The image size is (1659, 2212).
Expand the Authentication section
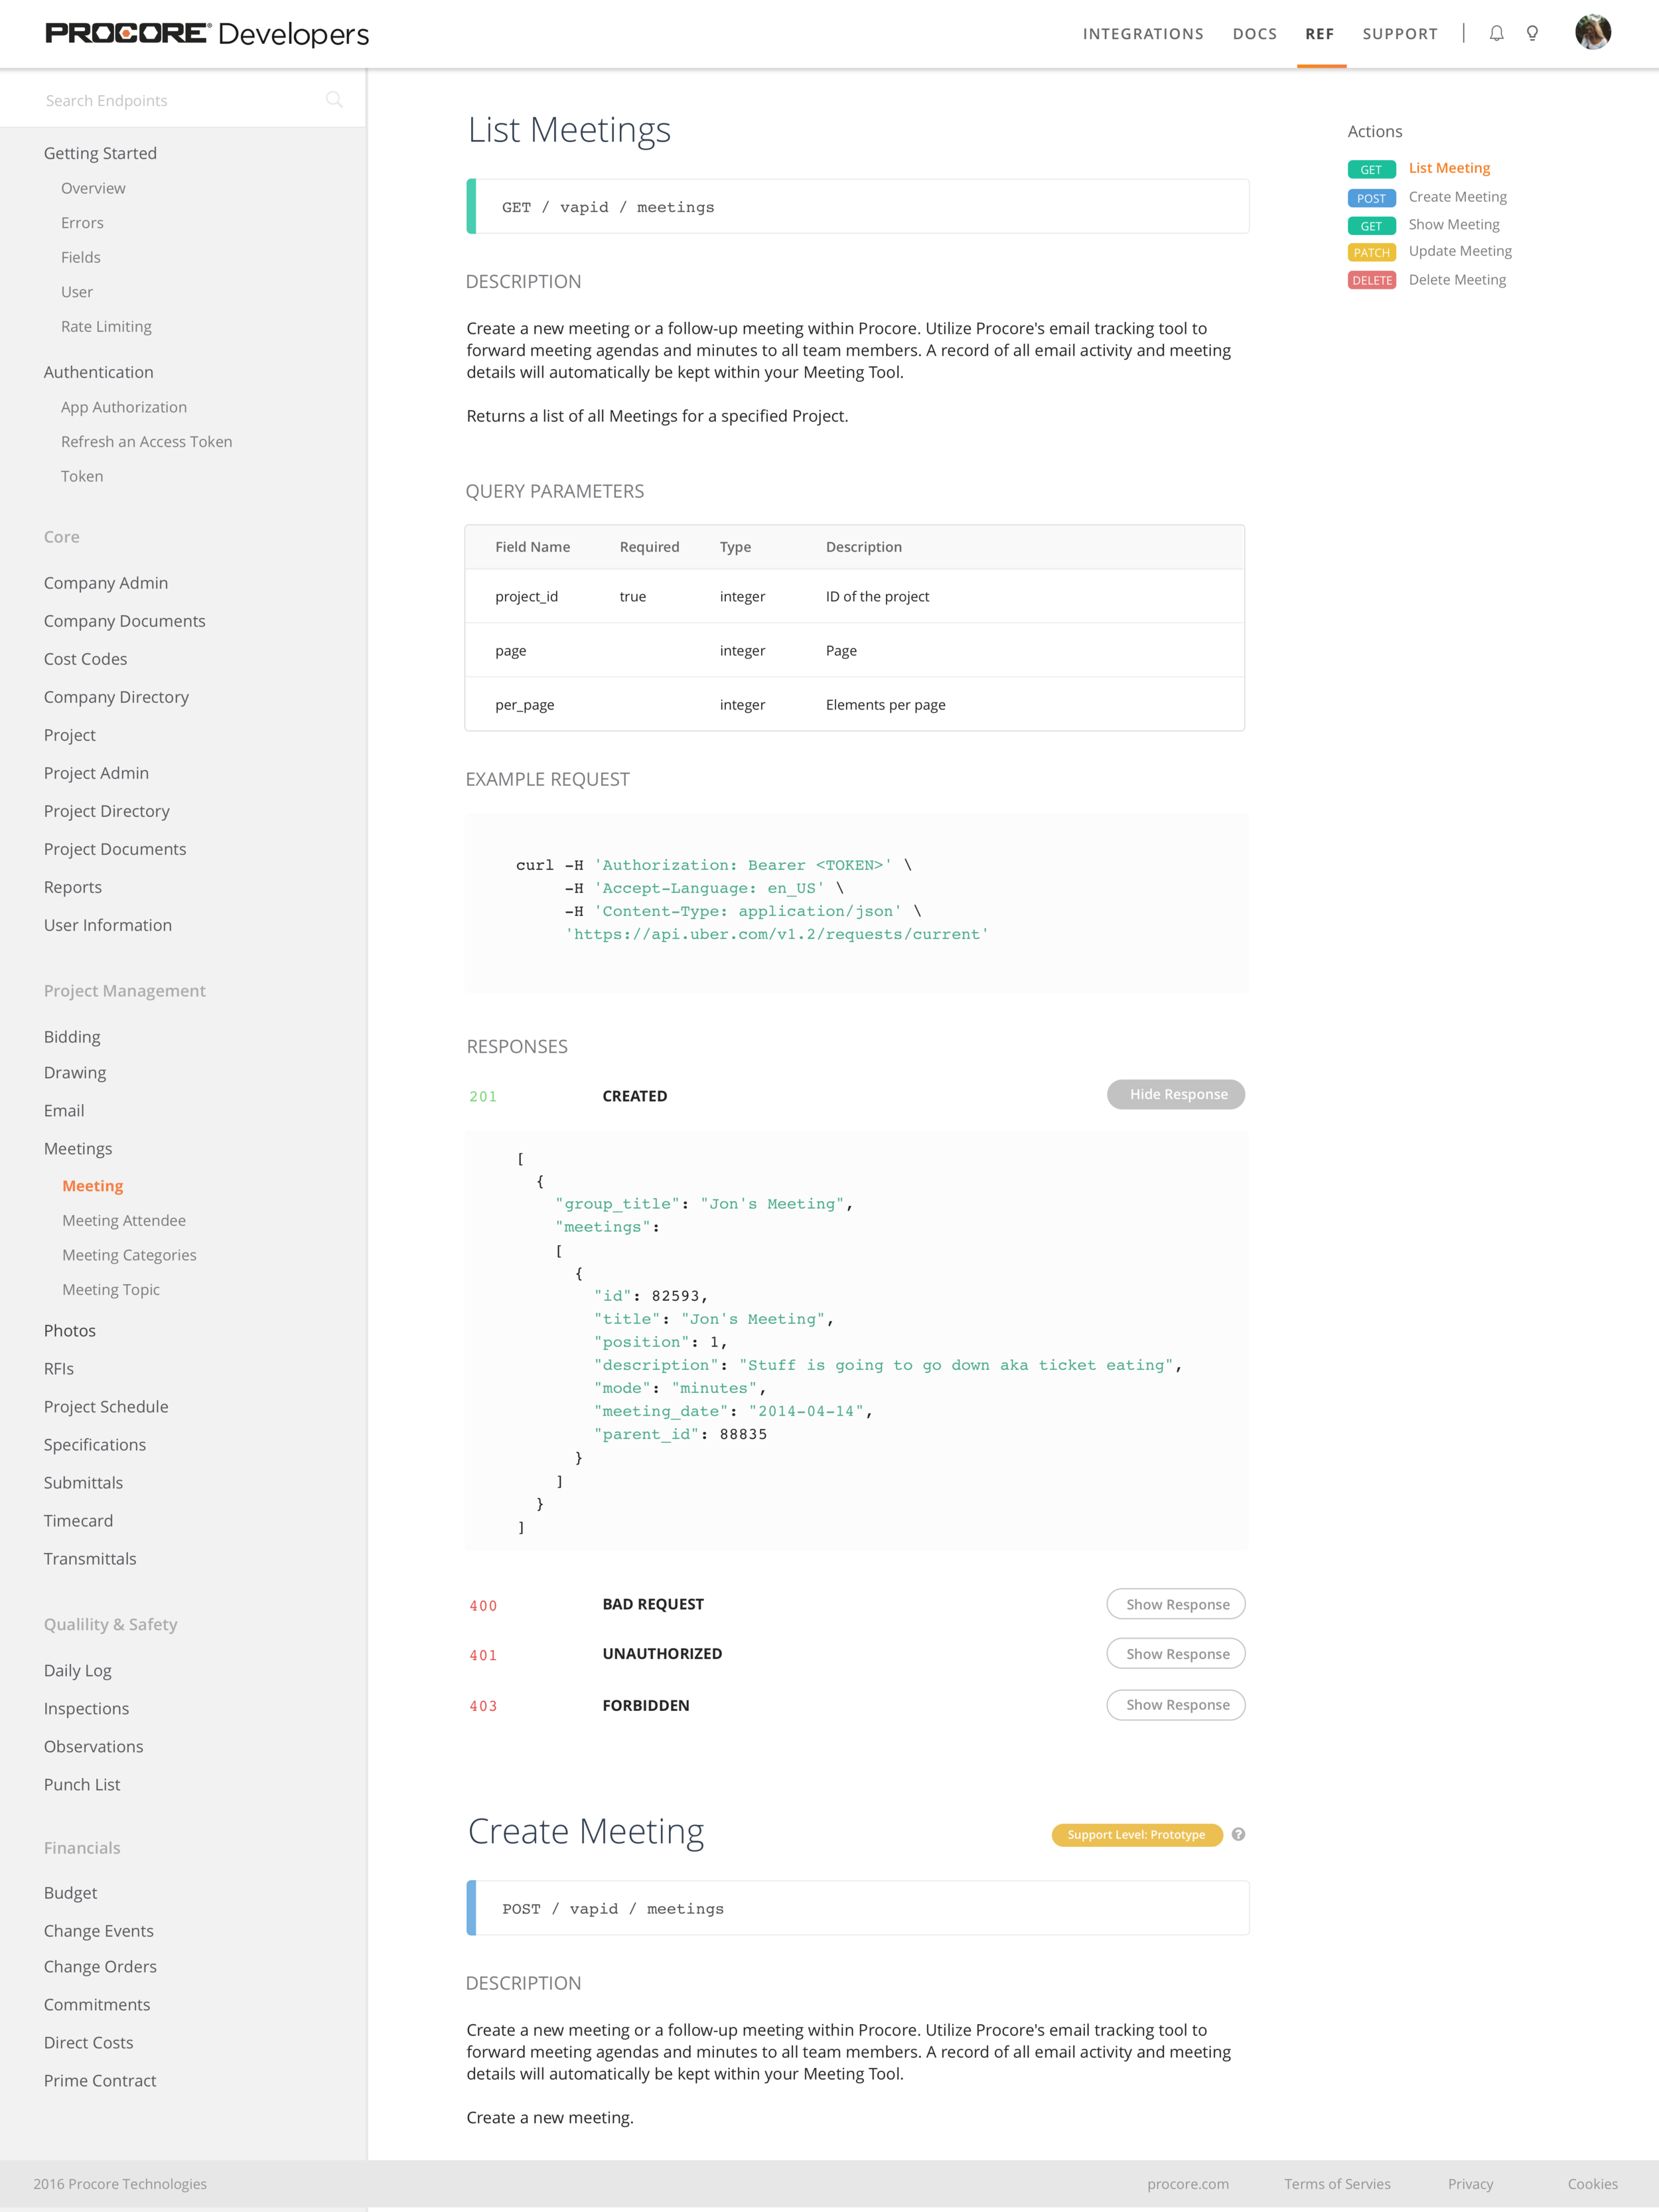click(x=98, y=372)
